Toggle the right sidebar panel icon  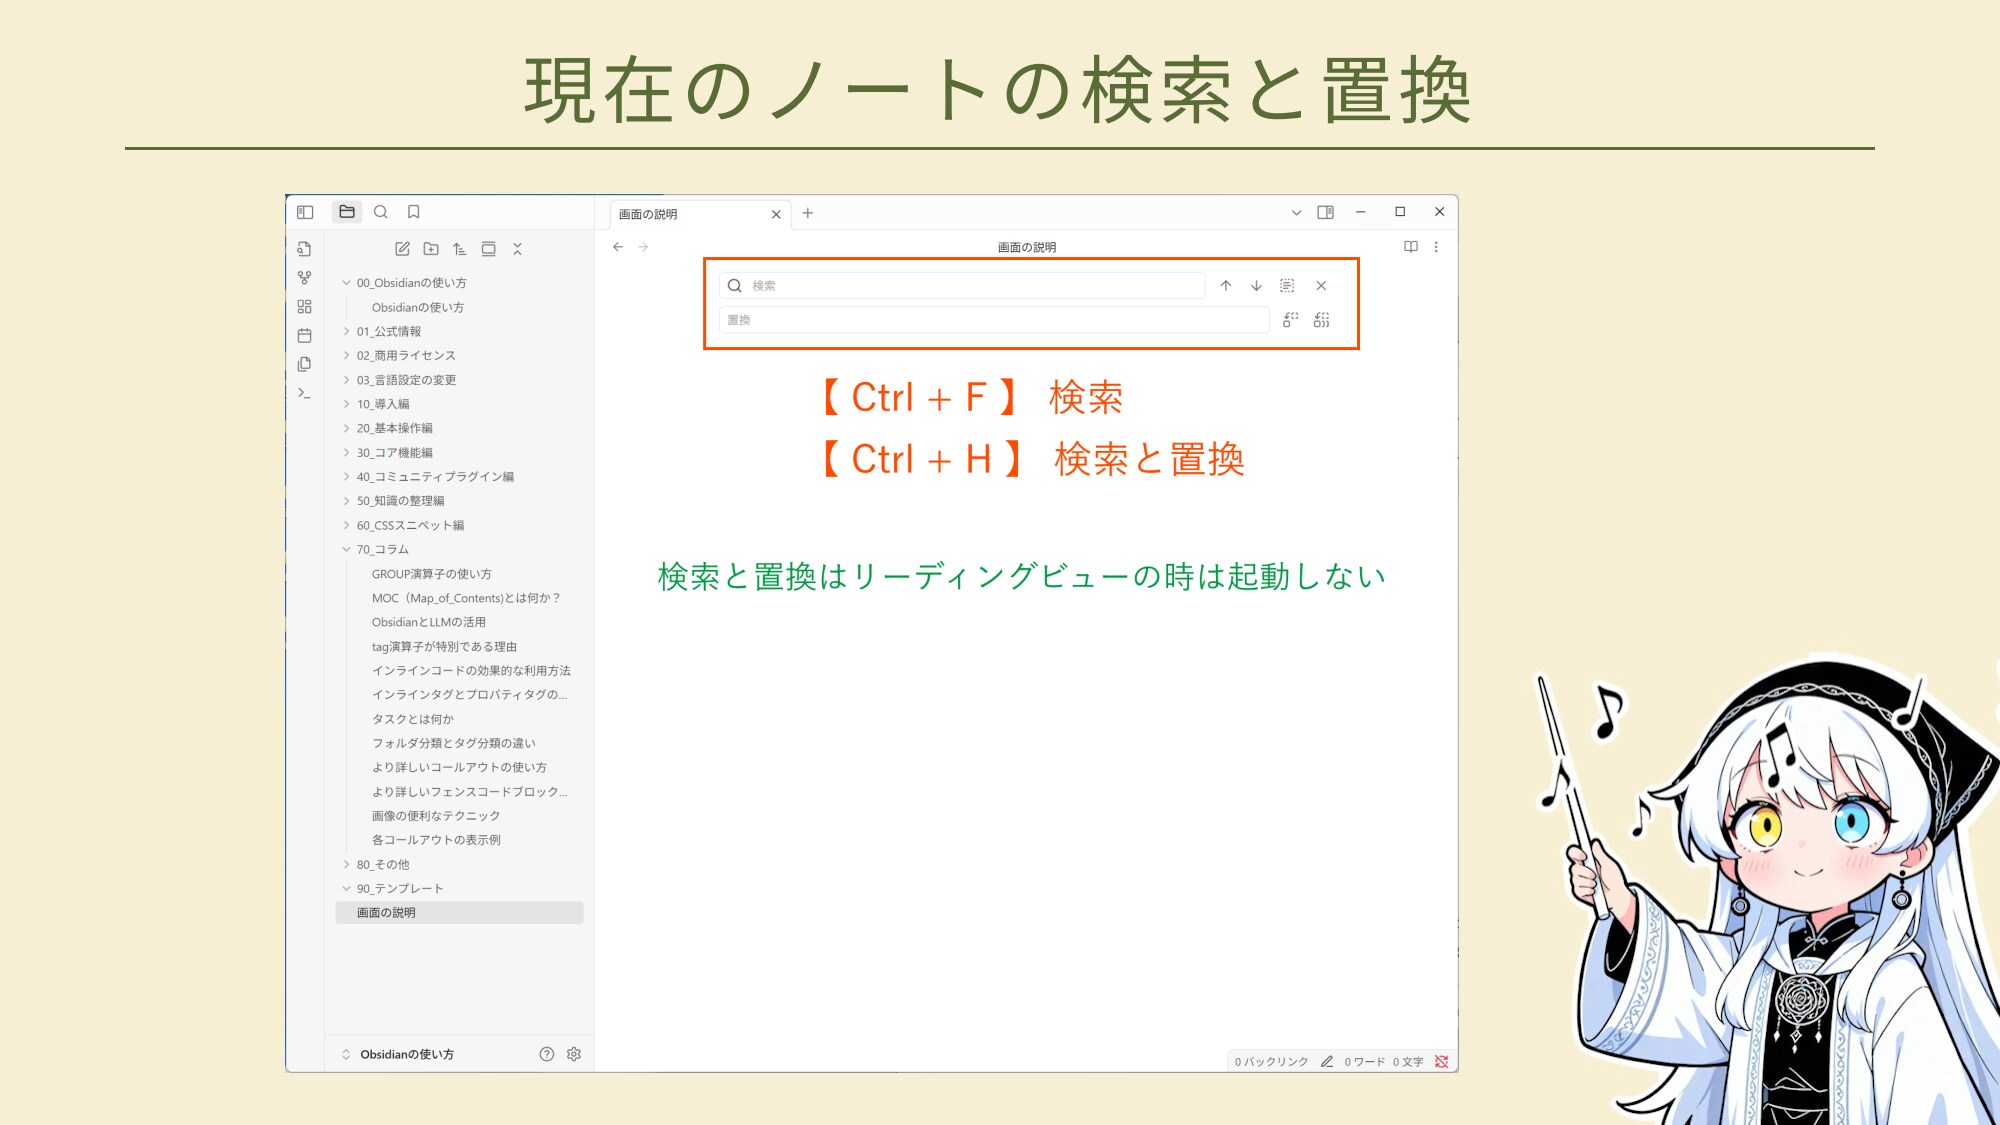tap(1326, 212)
